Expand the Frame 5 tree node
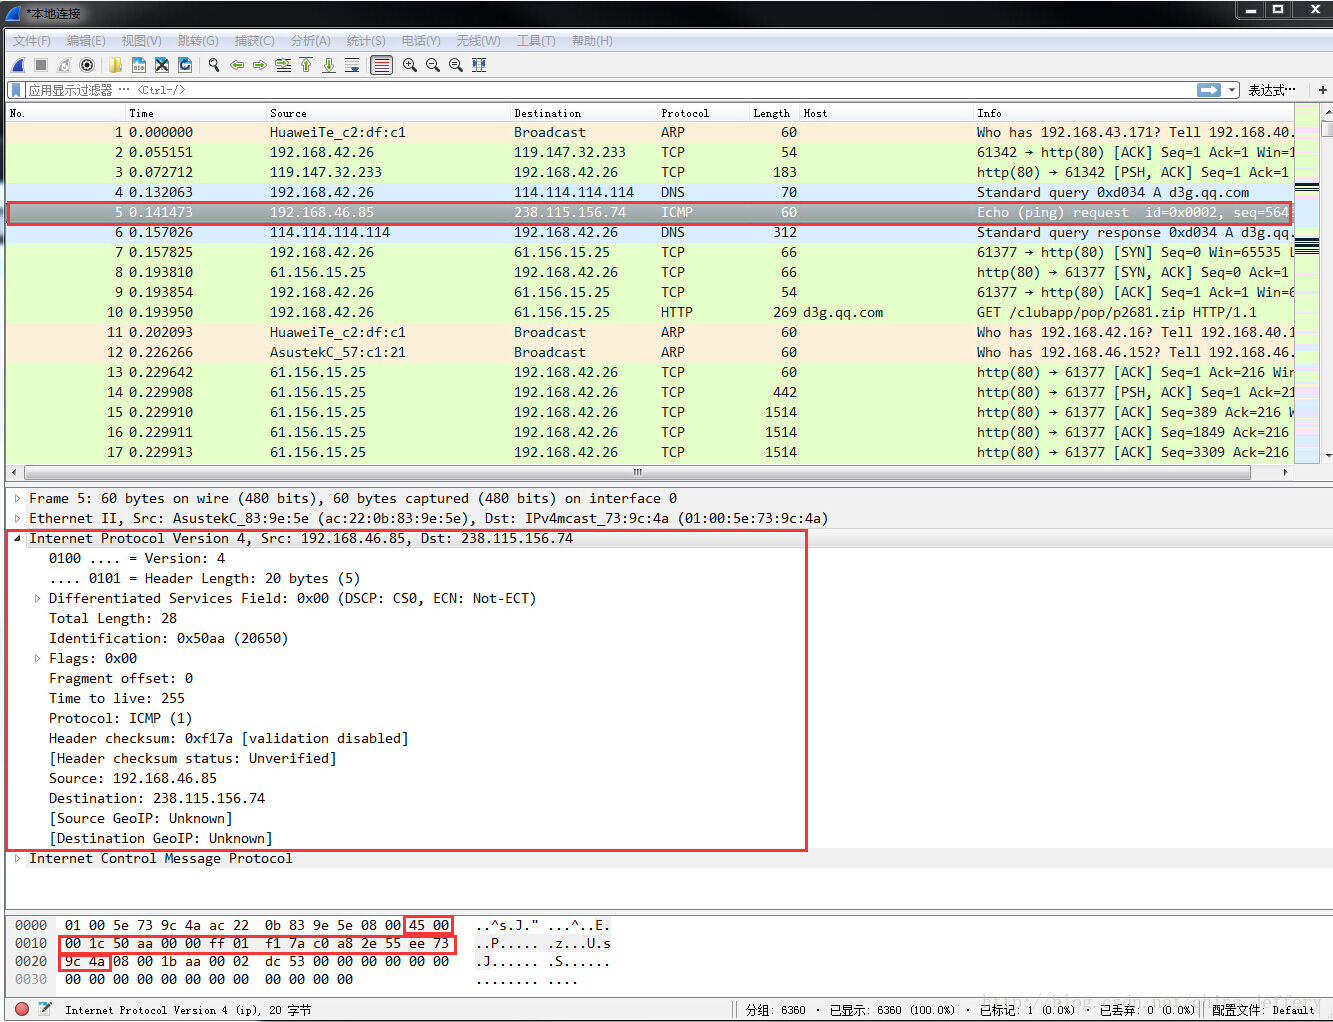The image size is (1333, 1022). 17,498
